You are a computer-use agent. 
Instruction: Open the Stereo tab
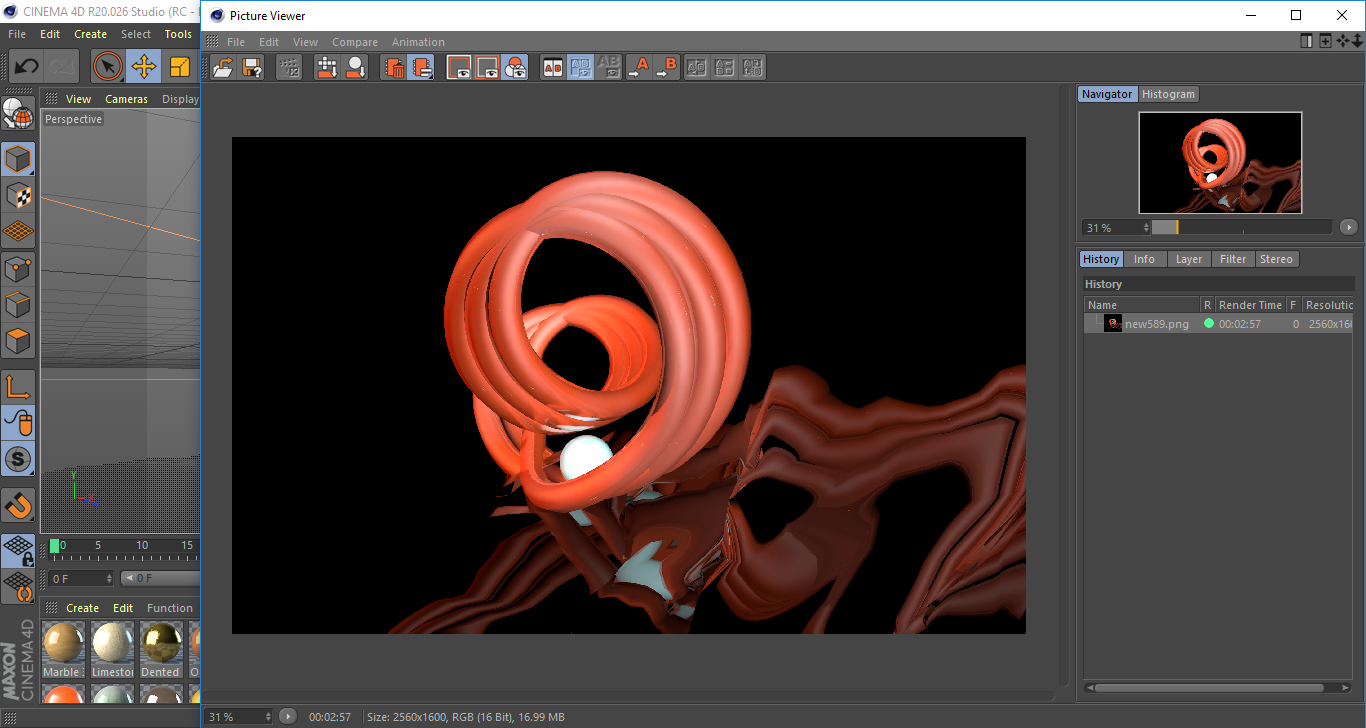click(x=1276, y=259)
